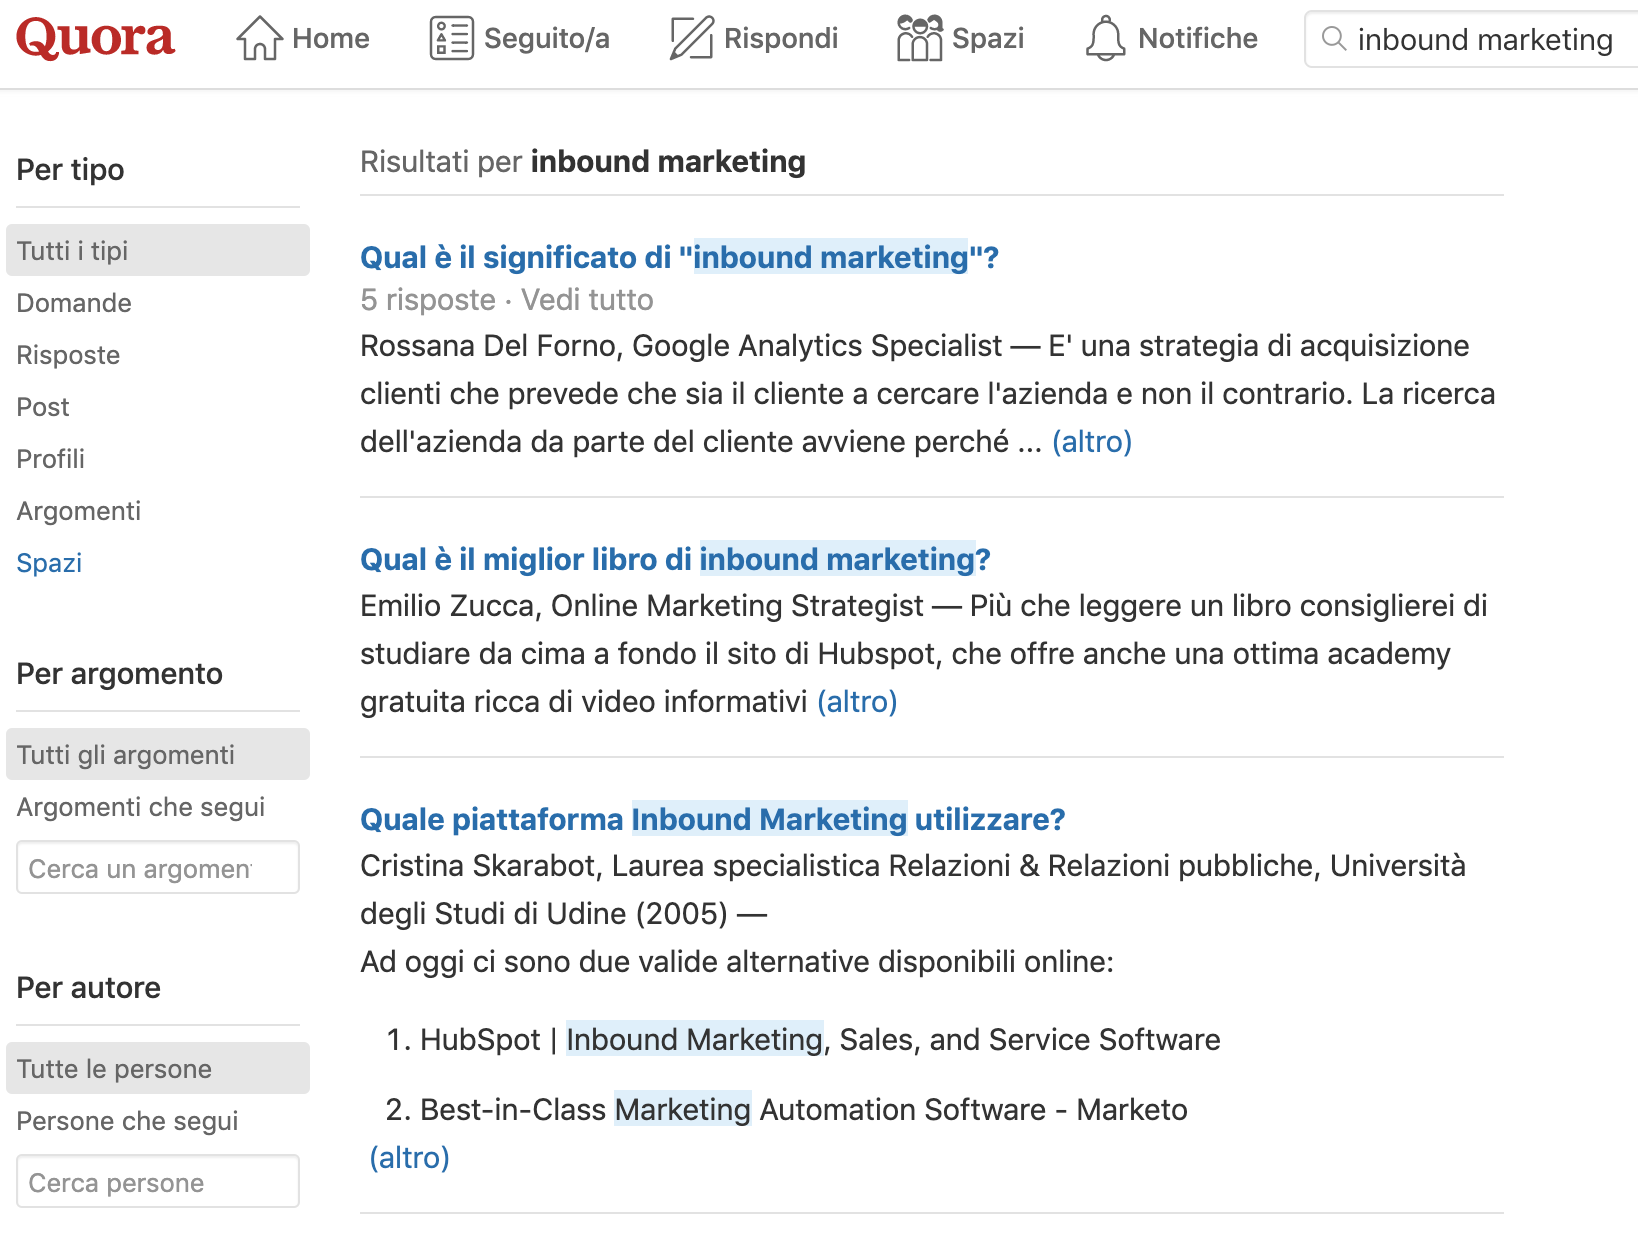Filter results by Risposte
The image size is (1638, 1242).
[68, 355]
